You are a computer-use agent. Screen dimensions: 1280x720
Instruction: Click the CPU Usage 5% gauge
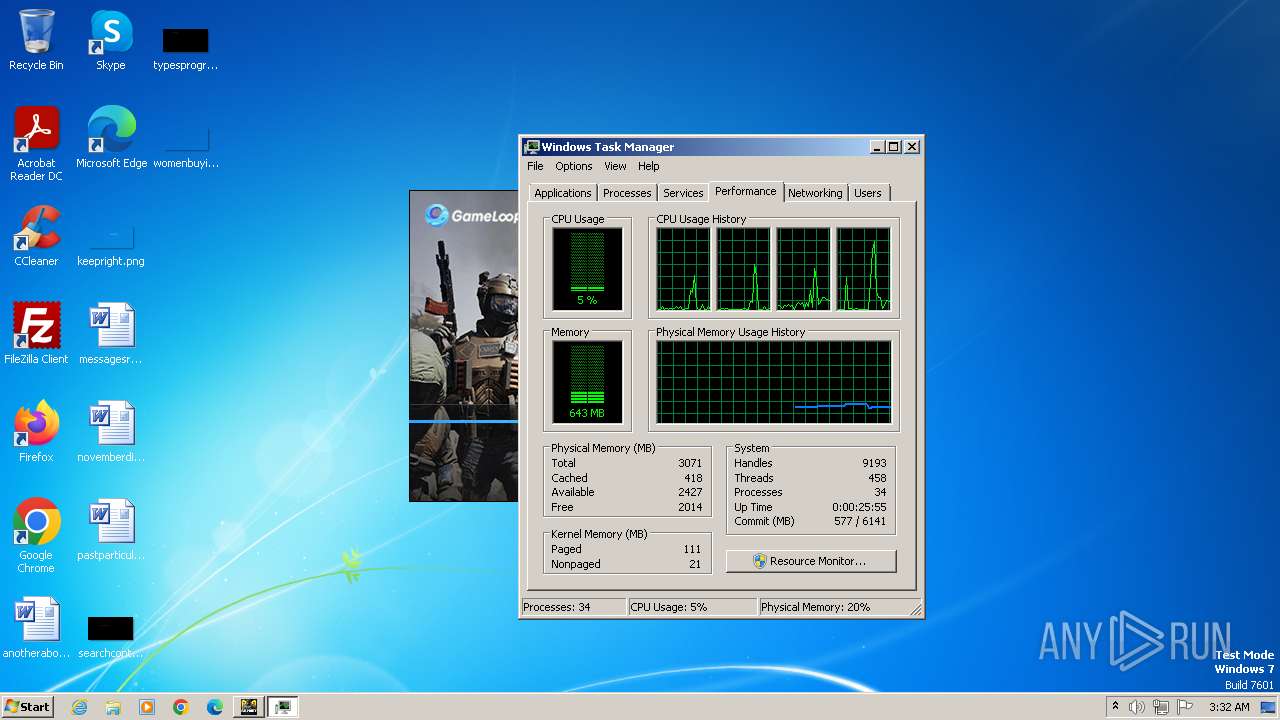(x=587, y=268)
